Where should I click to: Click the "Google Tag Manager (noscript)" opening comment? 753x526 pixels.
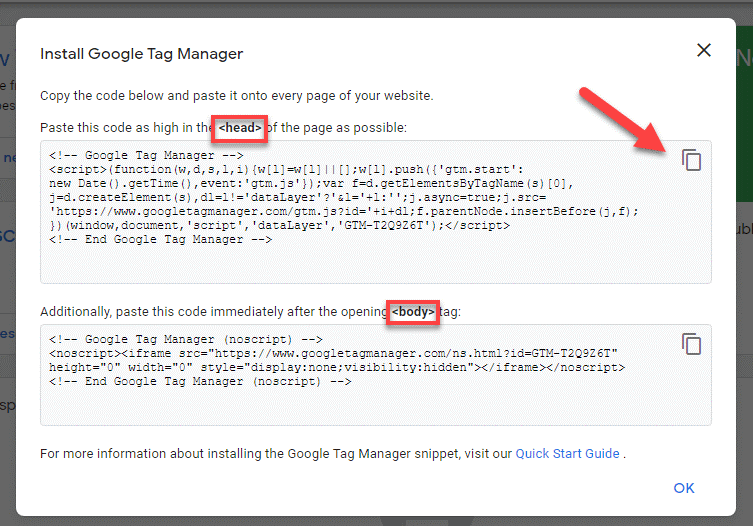[185, 340]
